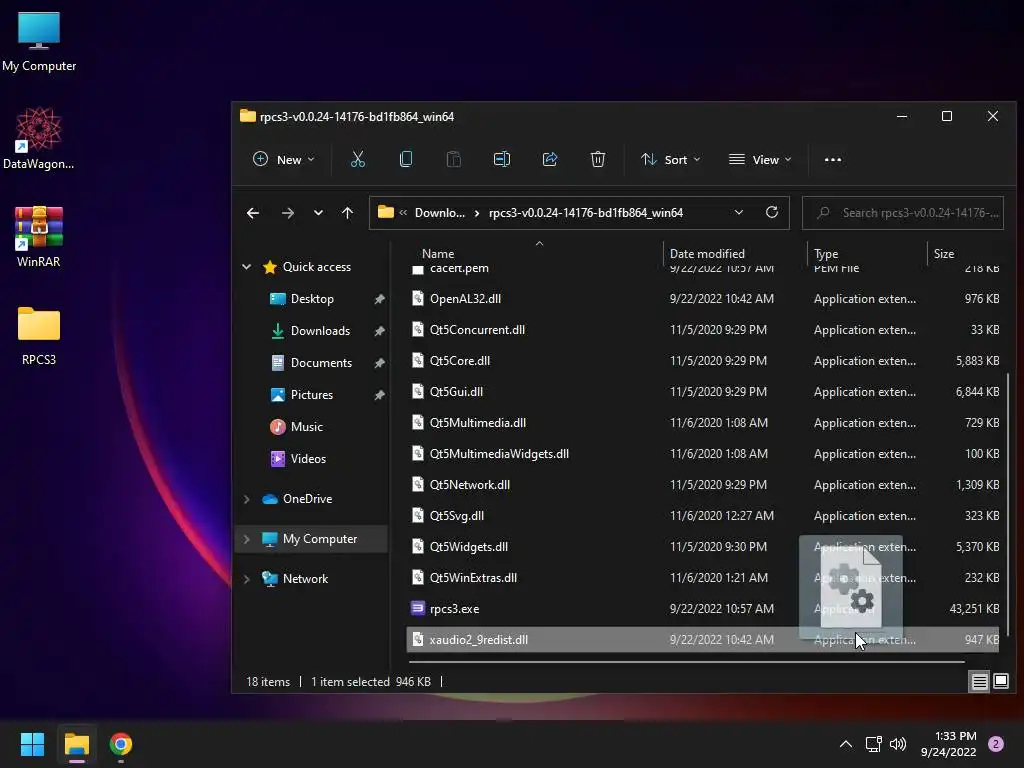1024x768 pixels.
Task: Open Desktop in Quick access
Action: [312, 298]
